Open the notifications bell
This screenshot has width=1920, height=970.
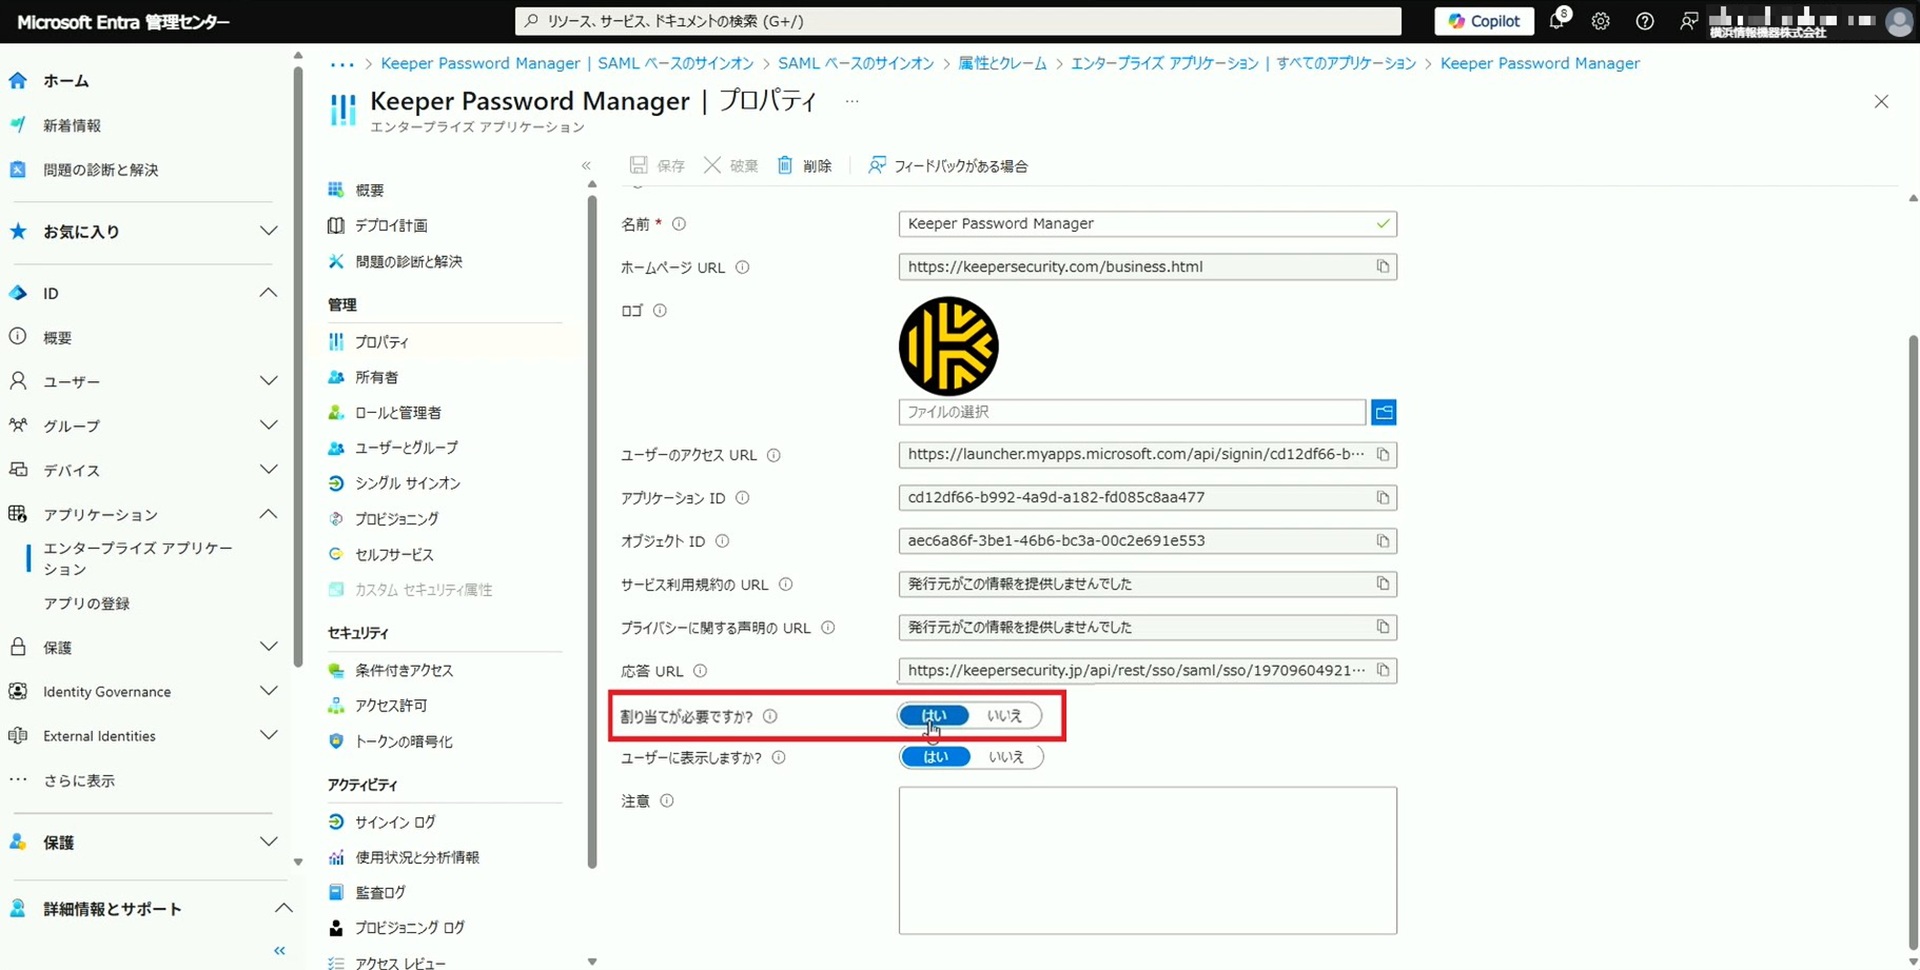point(1557,21)
